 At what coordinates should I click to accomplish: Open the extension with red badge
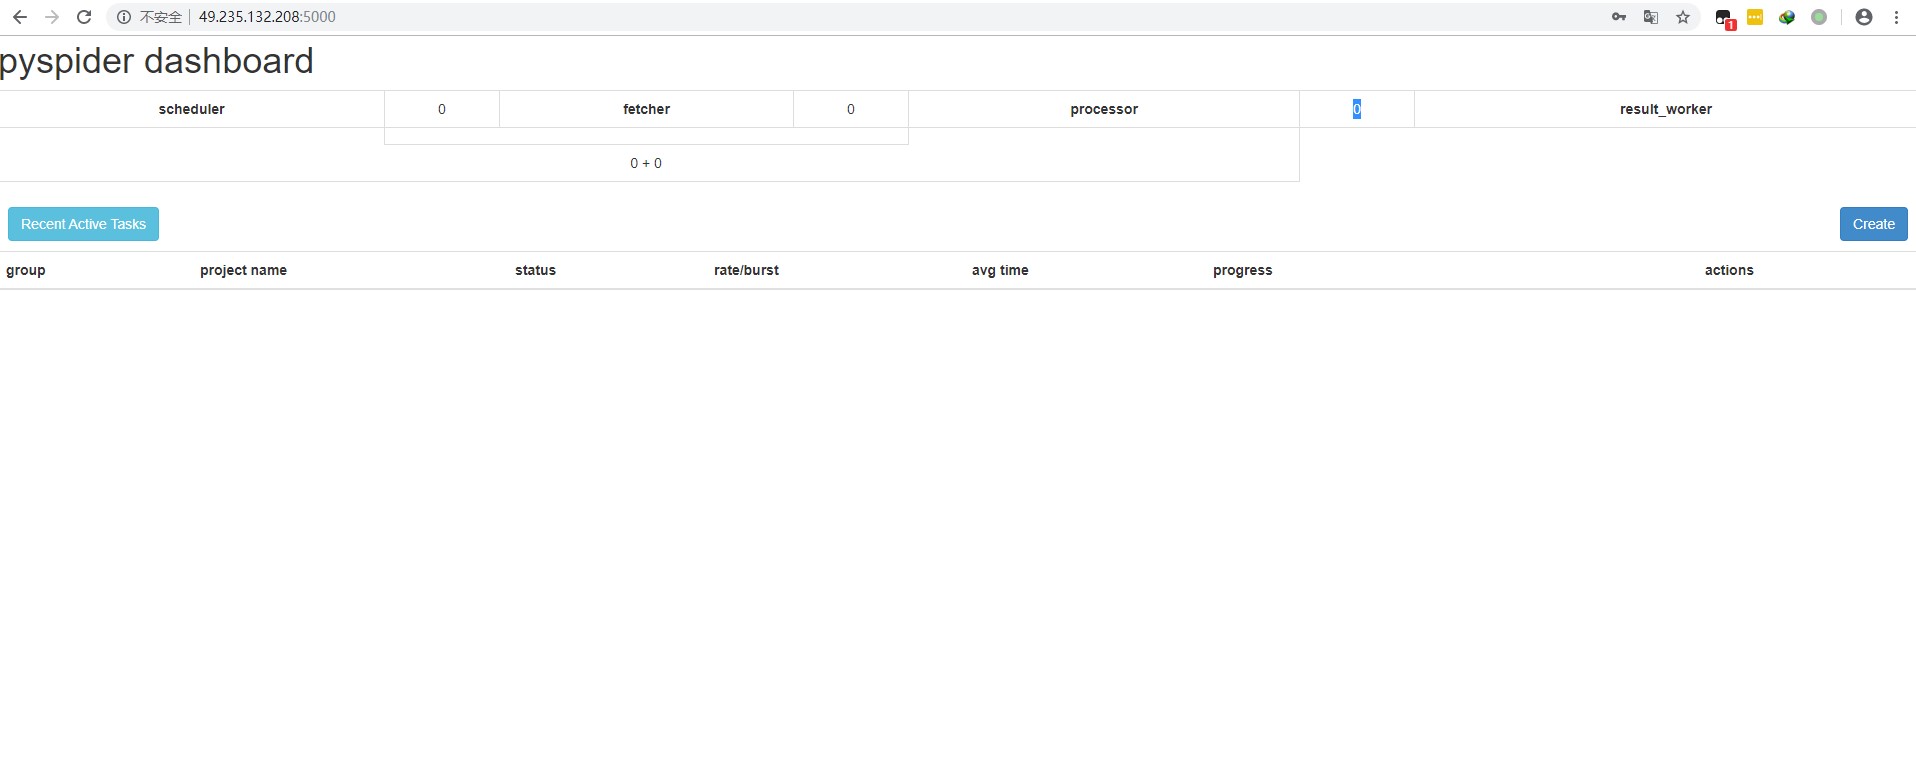(1724, 18)
